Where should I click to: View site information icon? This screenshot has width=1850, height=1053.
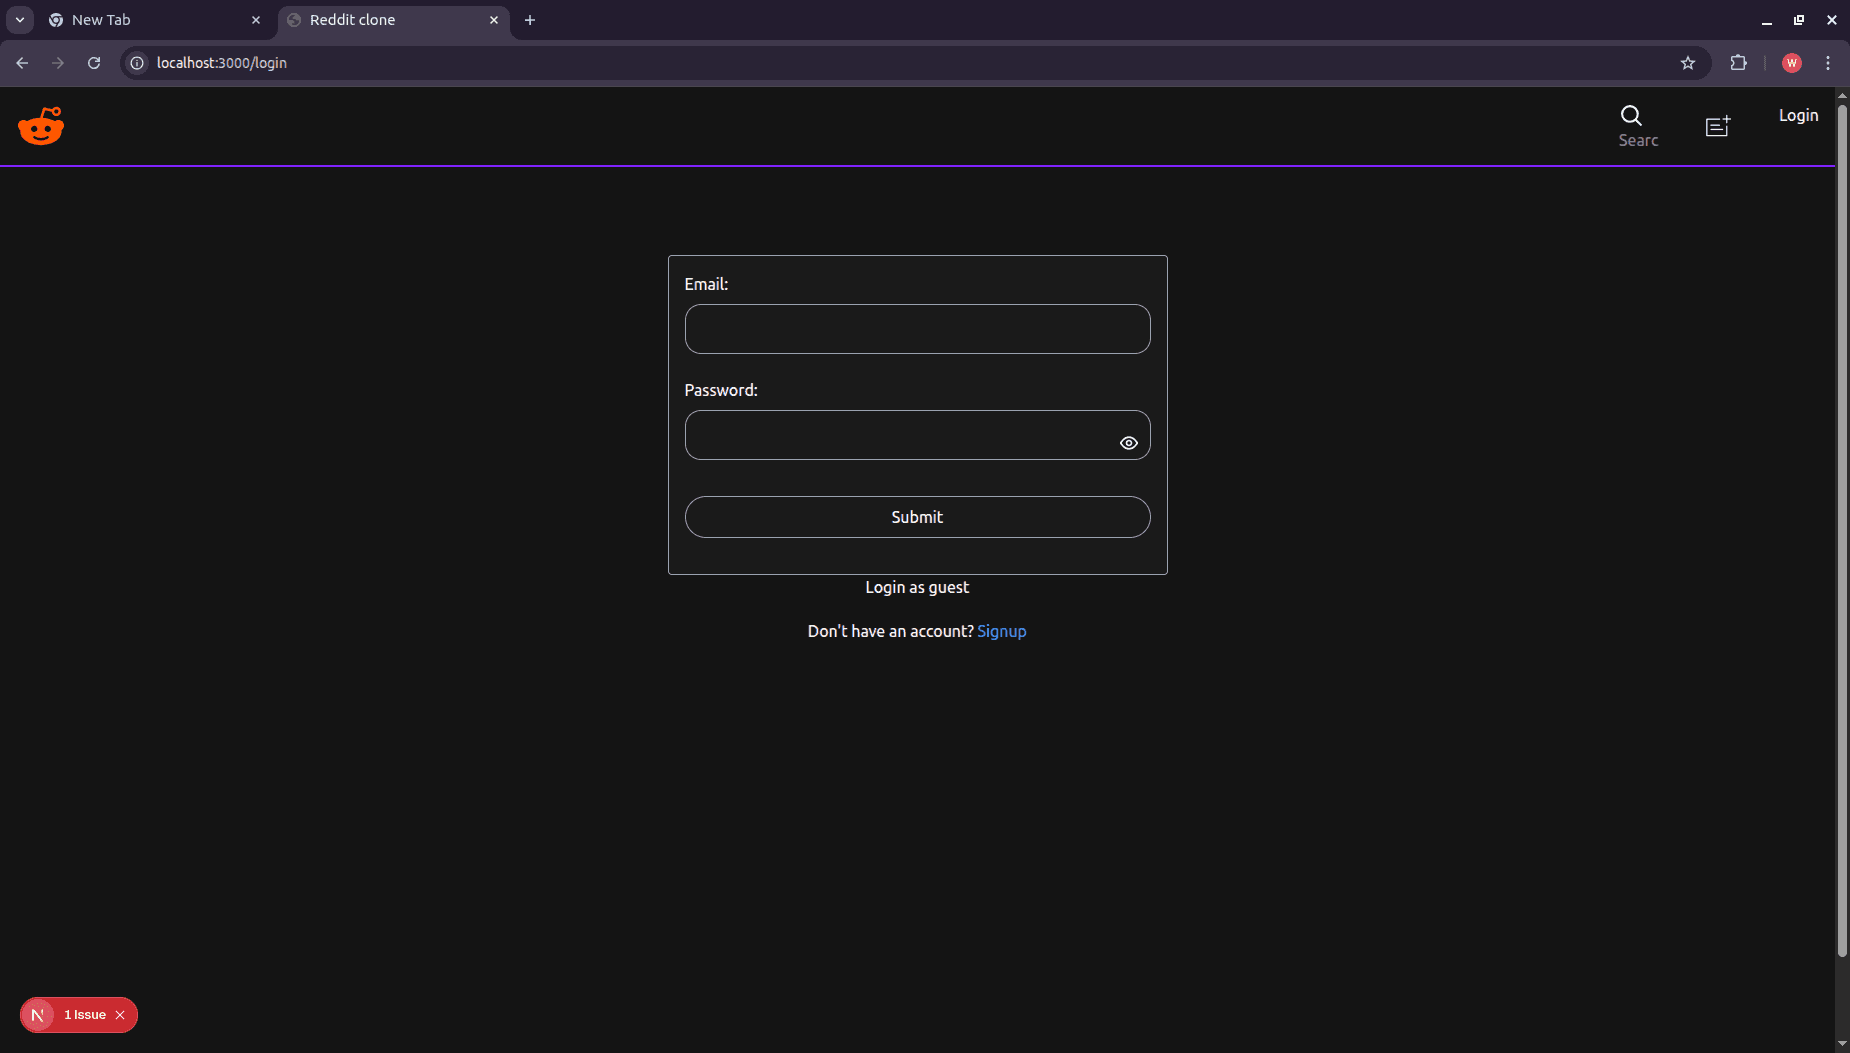pyautogui.click(x=138, y=63)
